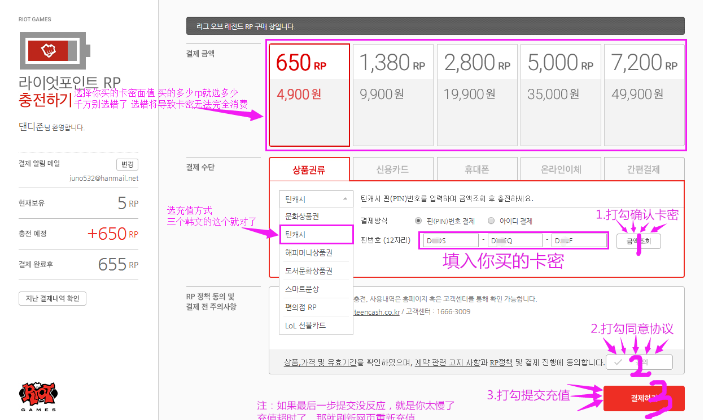
Task: Open the 상품,가격 및 유효기간 link
Action: point(320,362)
